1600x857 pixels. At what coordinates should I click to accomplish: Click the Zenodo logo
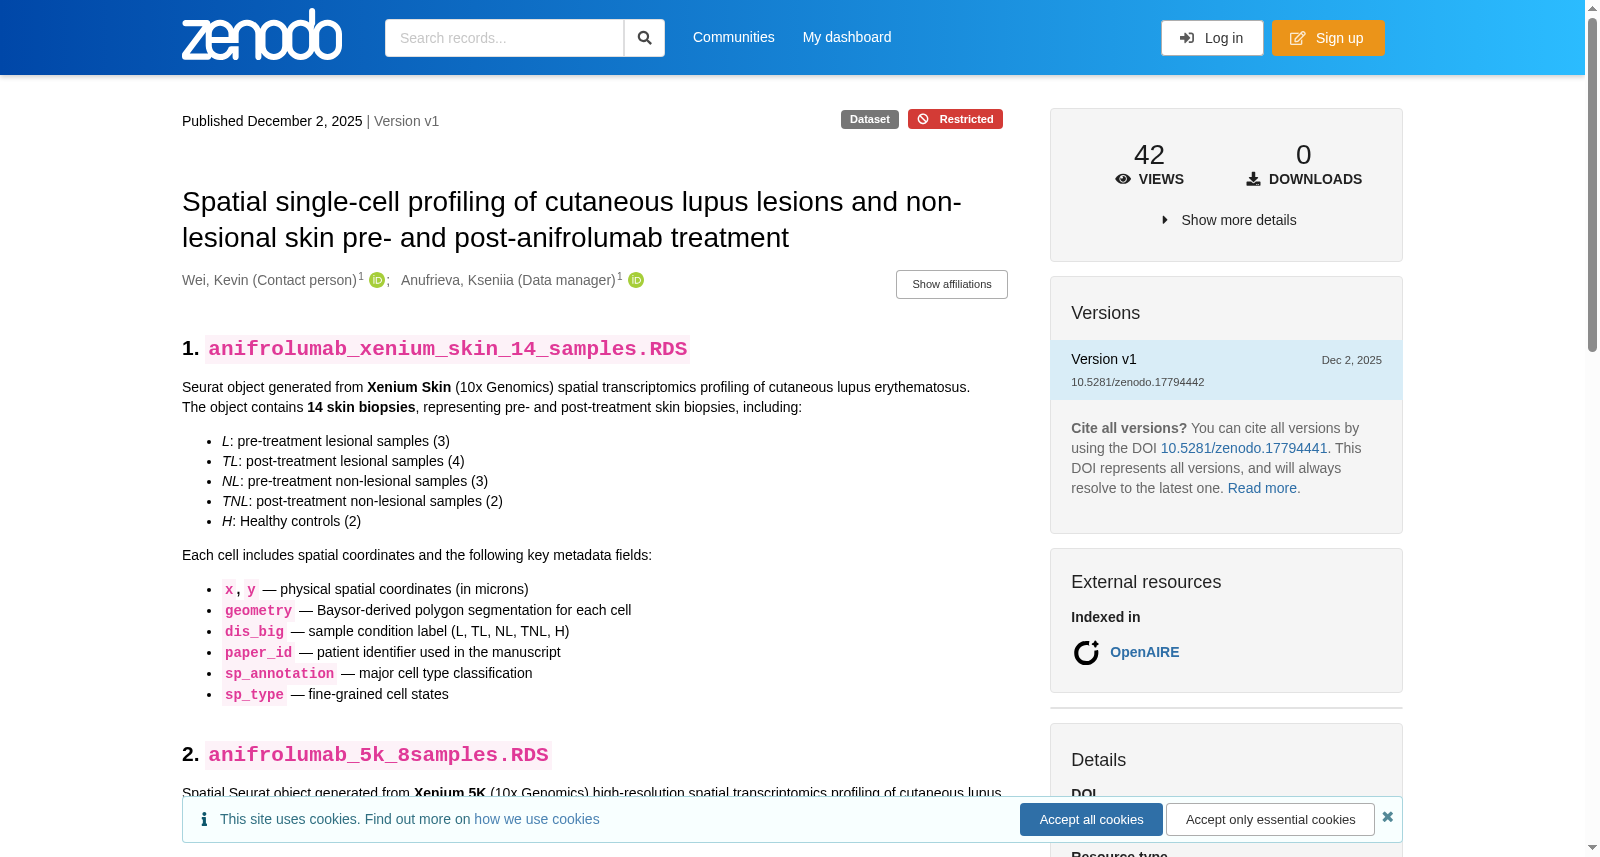(x=262, y=35)
